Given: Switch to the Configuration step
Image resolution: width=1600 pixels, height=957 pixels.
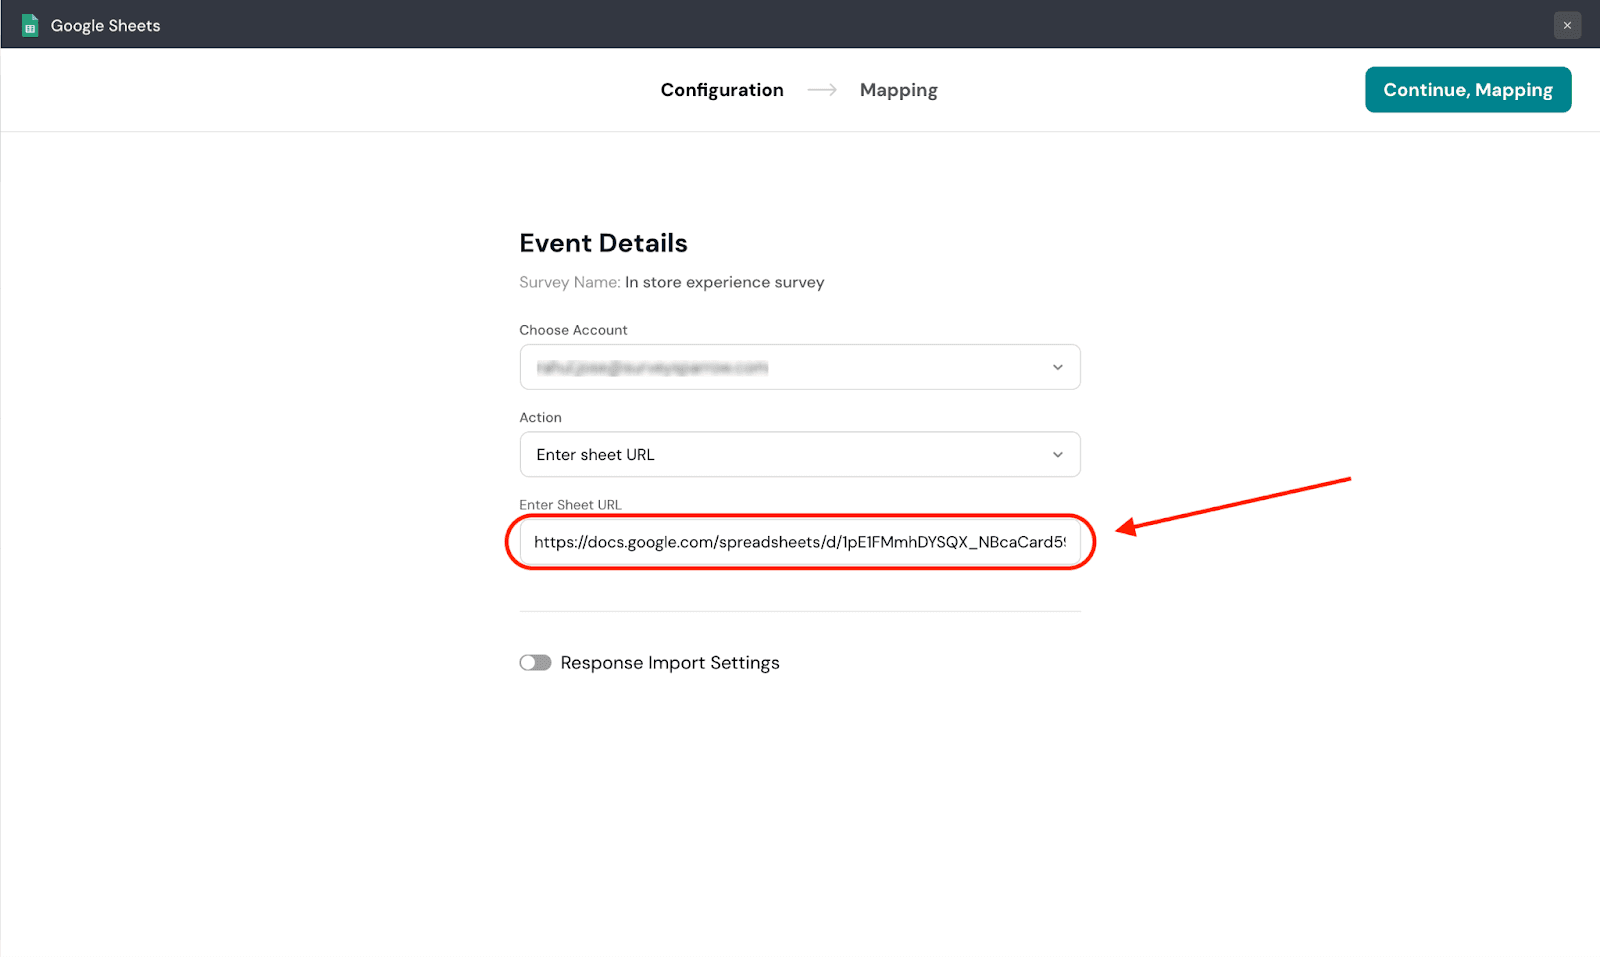Looking at the screenshot, I should point(721,90).
